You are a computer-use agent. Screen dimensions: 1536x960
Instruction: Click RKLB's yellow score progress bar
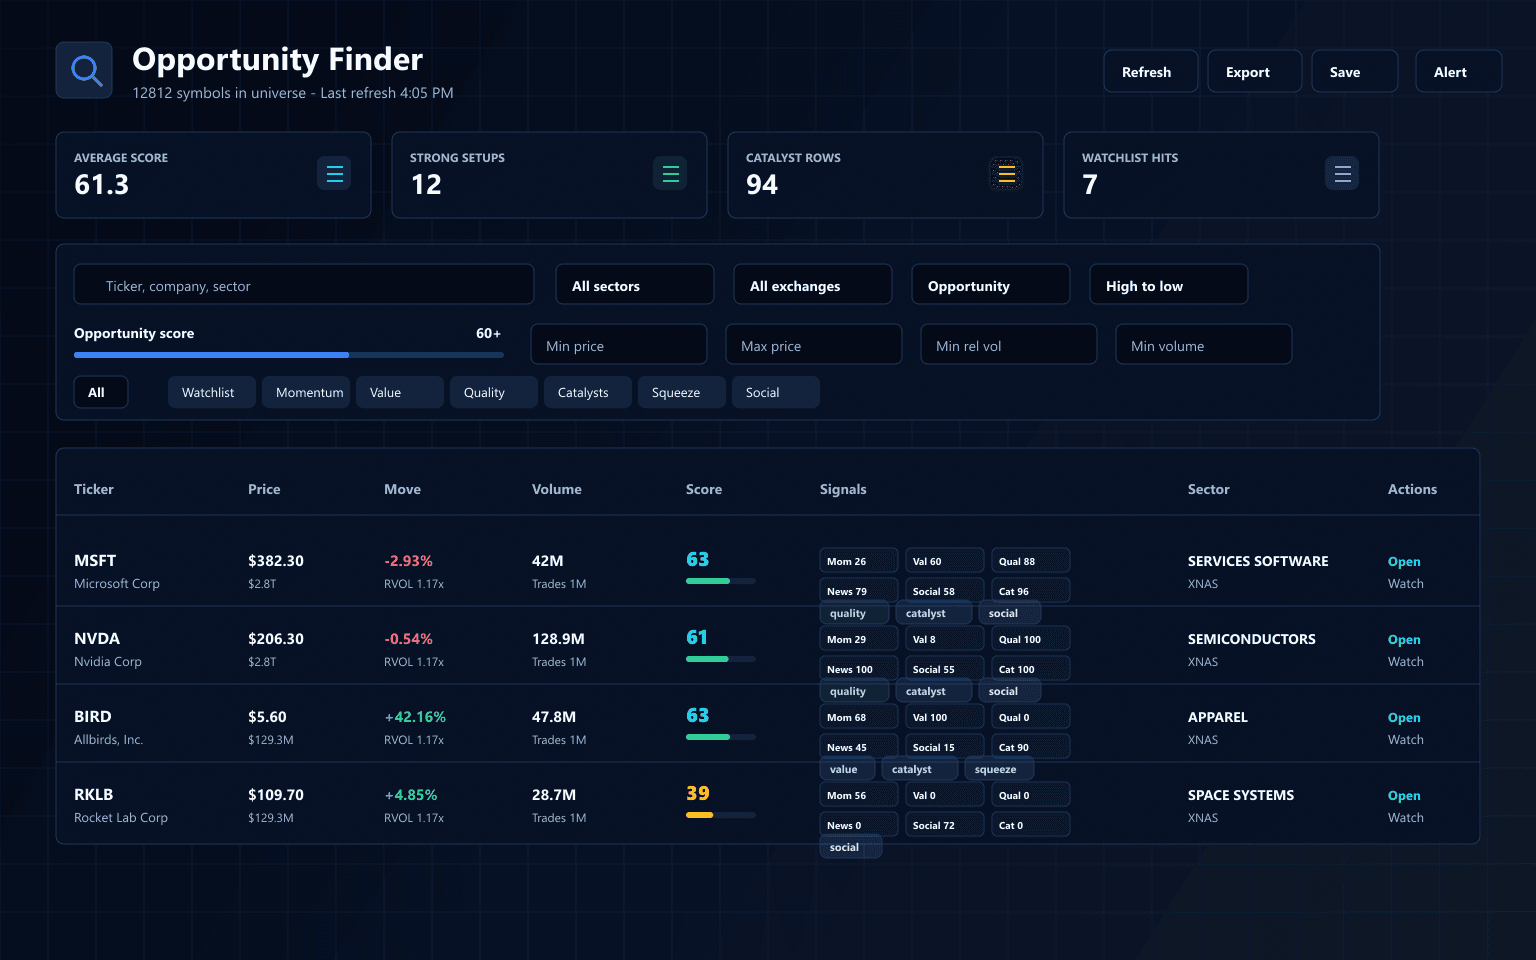pos(721,815)
